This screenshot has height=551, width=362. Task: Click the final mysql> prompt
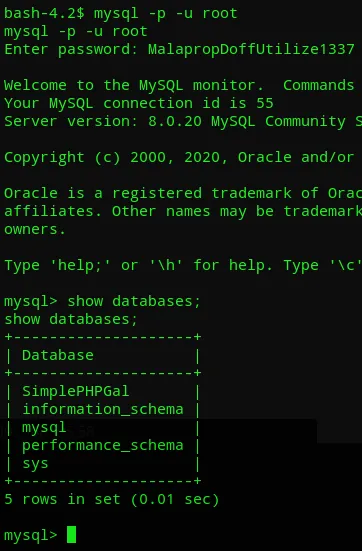click(x=31, y=535)
